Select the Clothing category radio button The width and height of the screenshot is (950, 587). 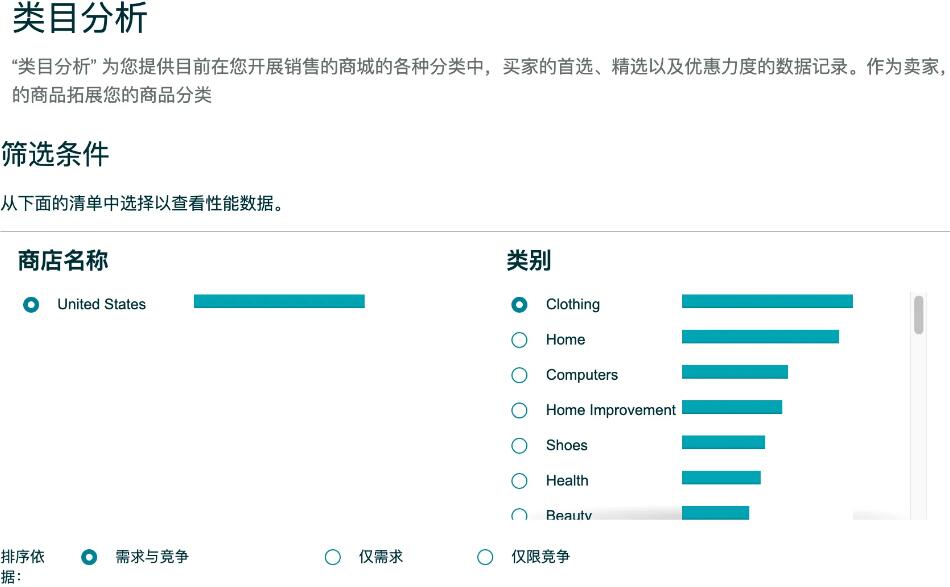(x=519, y=305)
